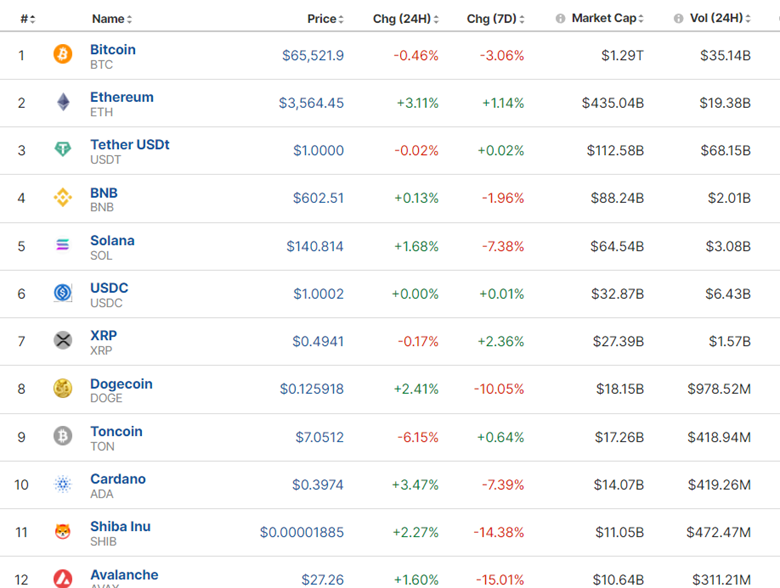Screen dimensions: 780x588
Task: Click Dogecoin 7D change -10.05%
Action: [499, 389]
